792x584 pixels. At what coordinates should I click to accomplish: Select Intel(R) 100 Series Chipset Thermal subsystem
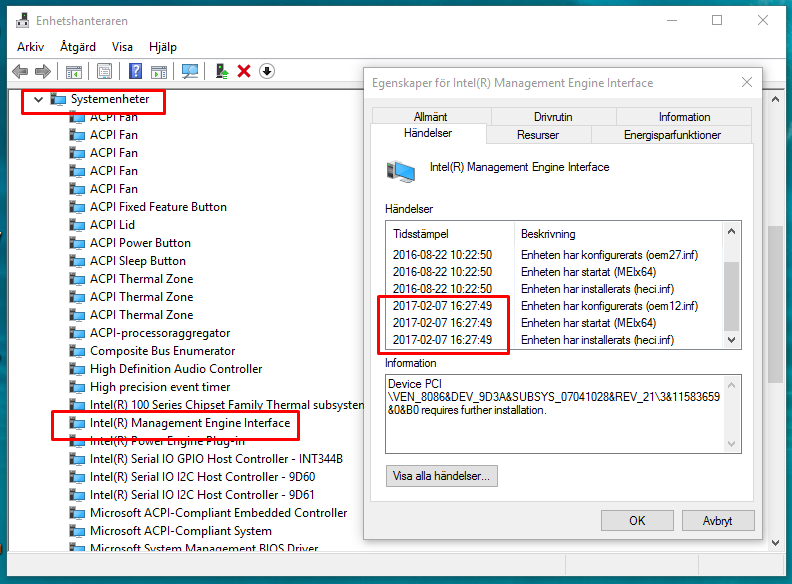point(227,405)
